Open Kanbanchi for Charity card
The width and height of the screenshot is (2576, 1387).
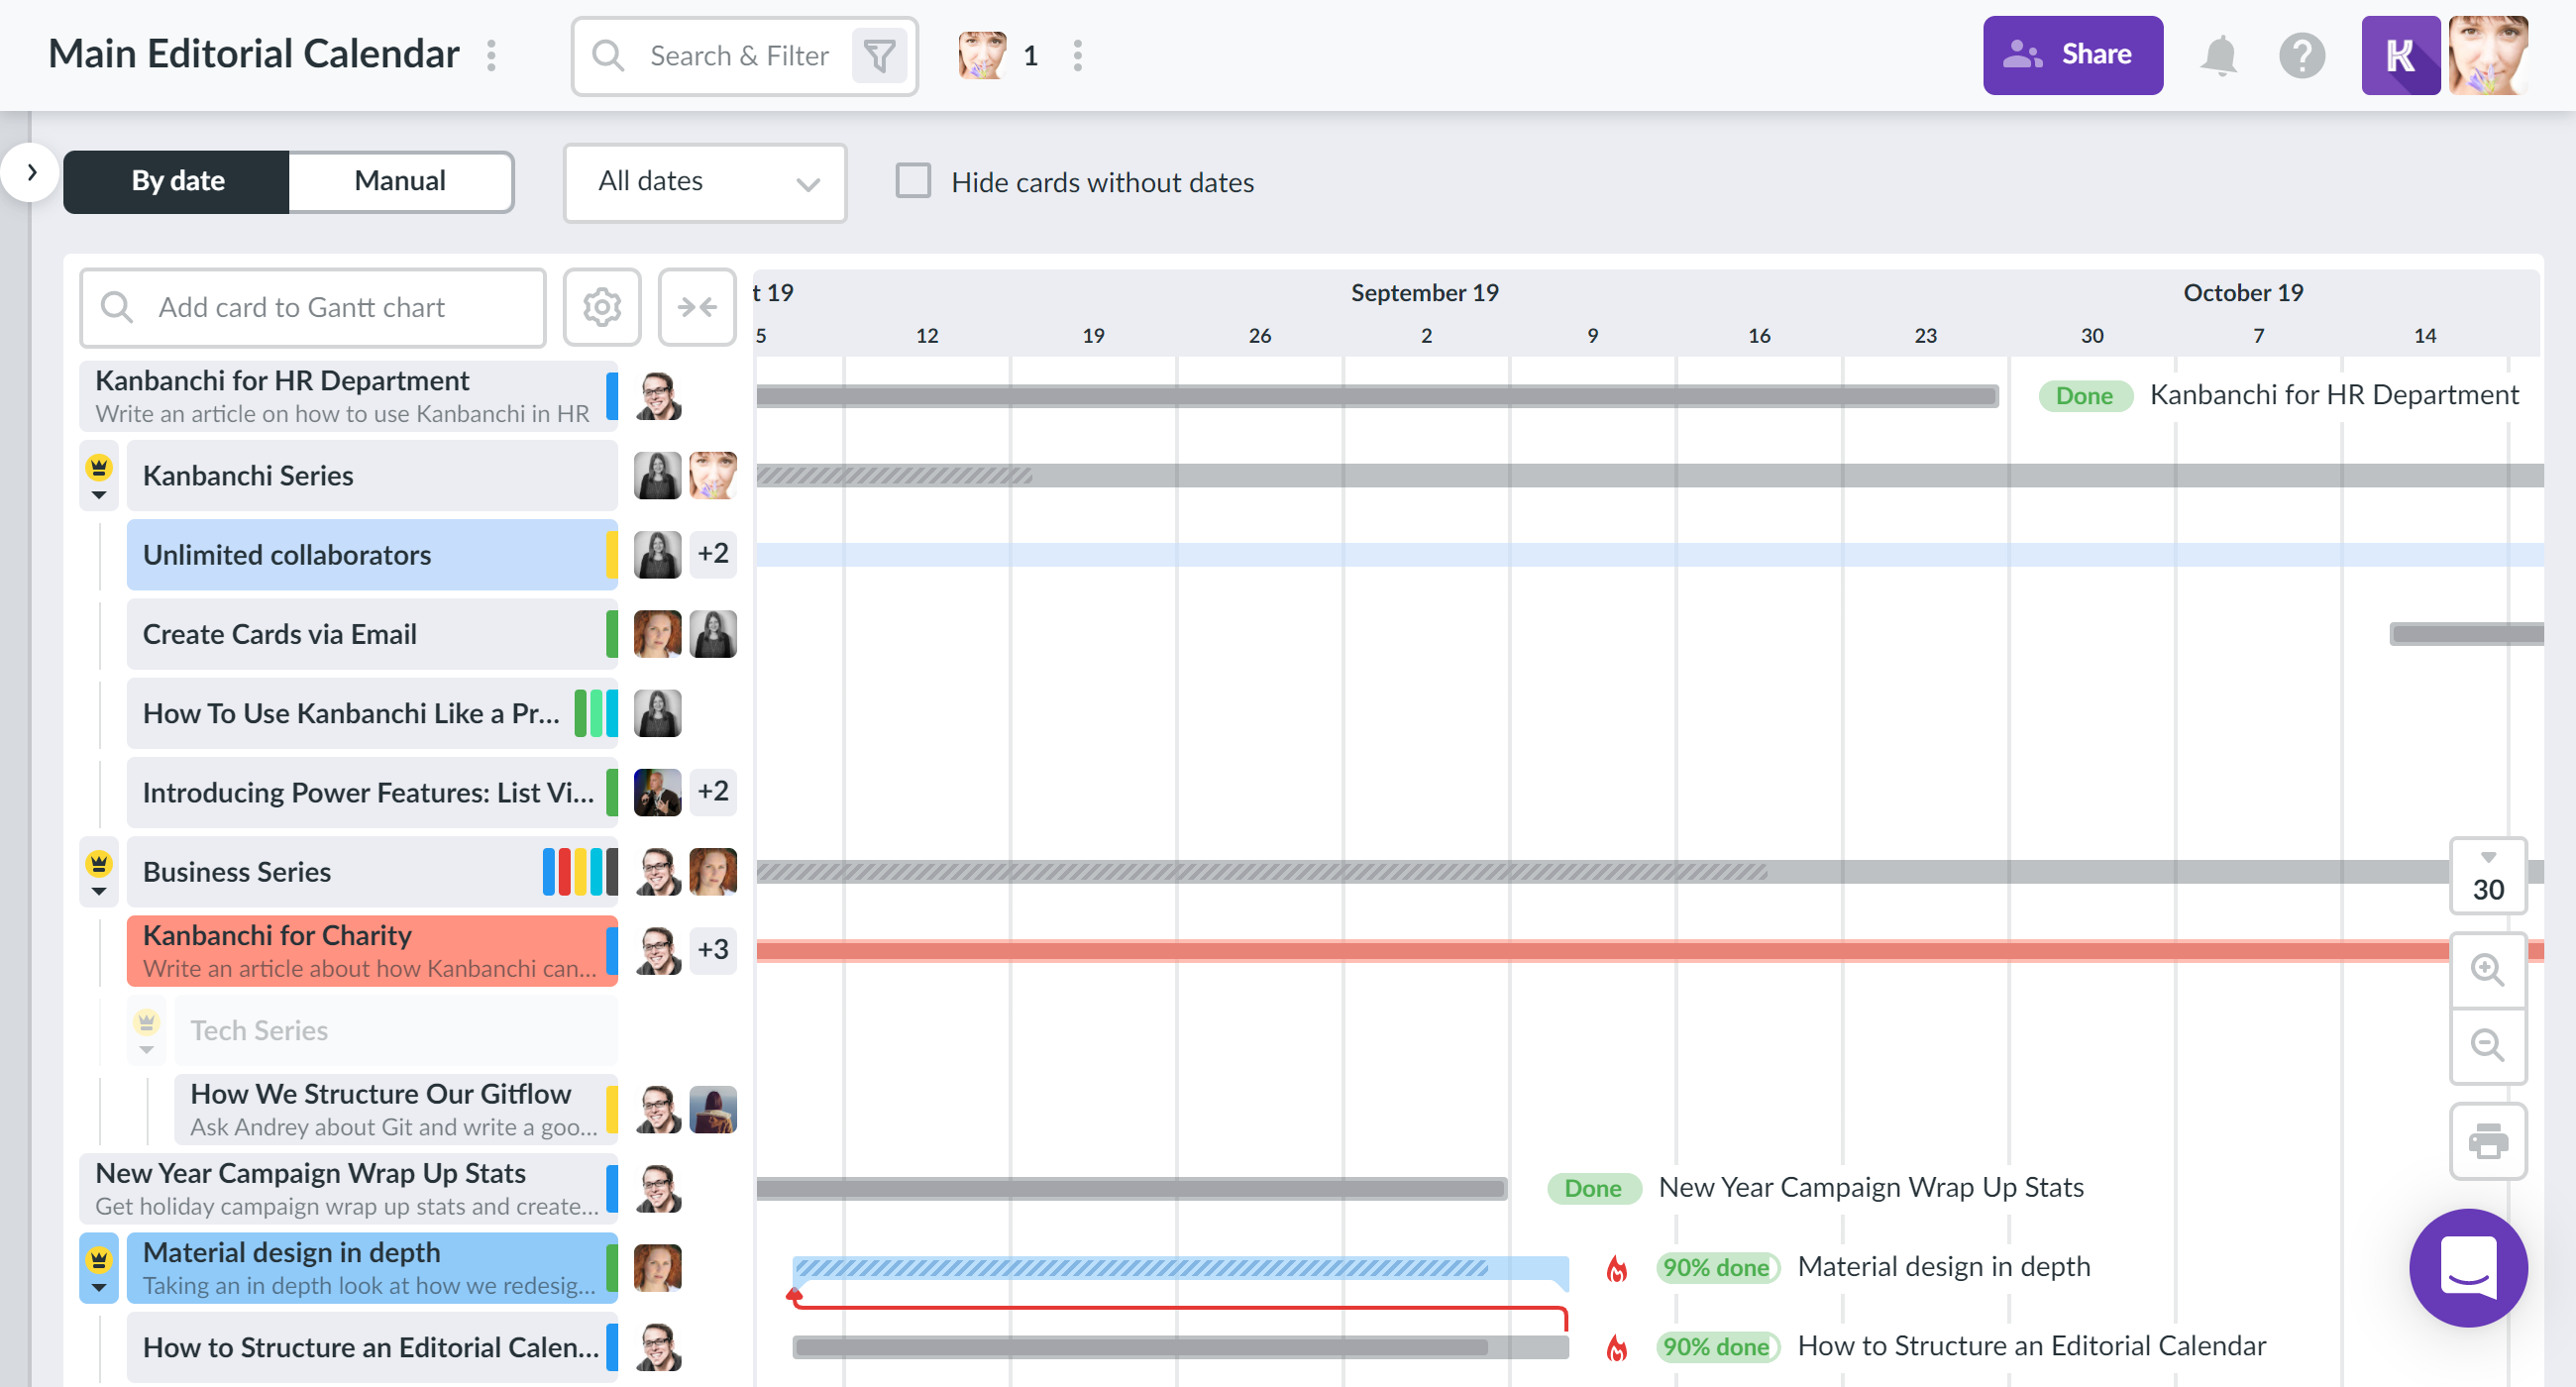[372, 951]
